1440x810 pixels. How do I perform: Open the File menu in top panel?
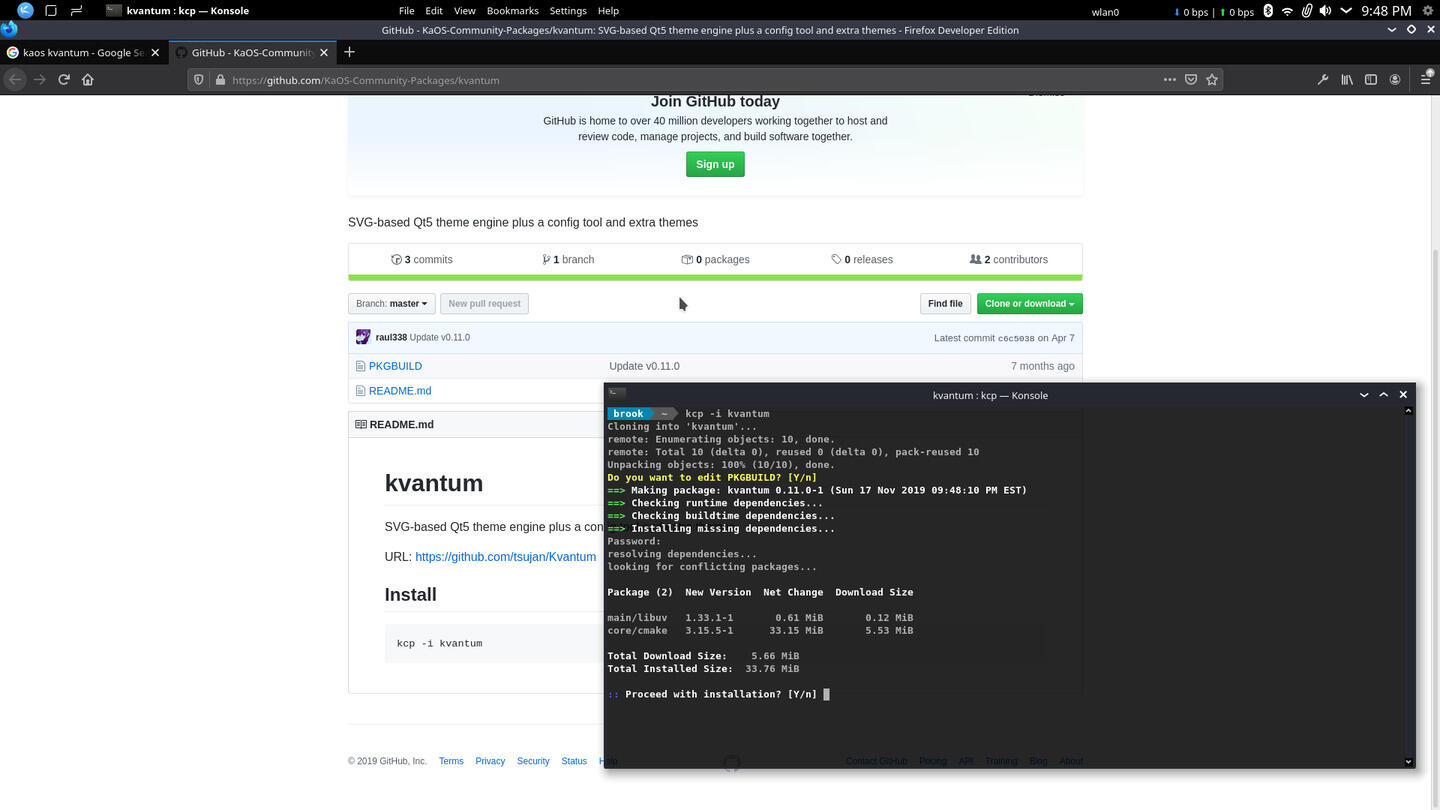tap(406, 11)
